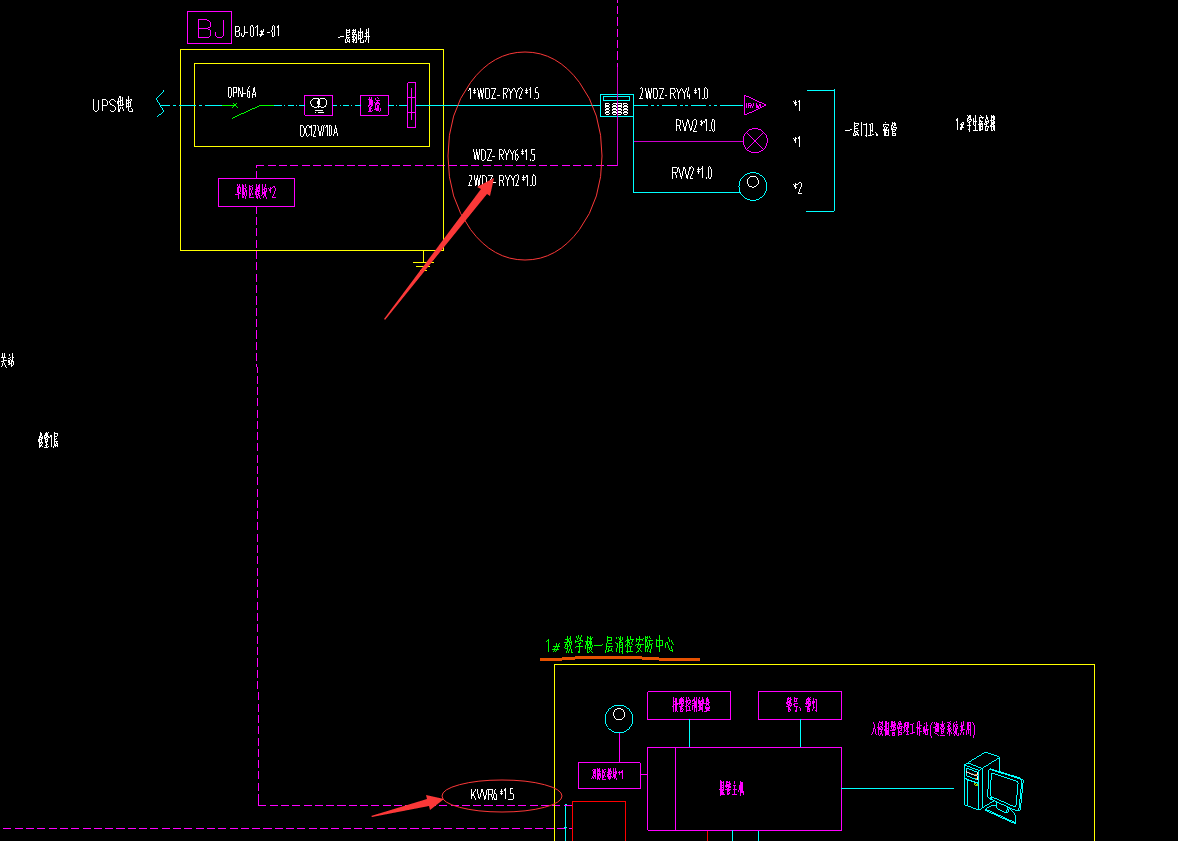Image resolution: width=1178 pixels, height=841 pixels.
Task: Select the 2WDZ-RYY4*1.0 cable label
Action: [673, 94]
